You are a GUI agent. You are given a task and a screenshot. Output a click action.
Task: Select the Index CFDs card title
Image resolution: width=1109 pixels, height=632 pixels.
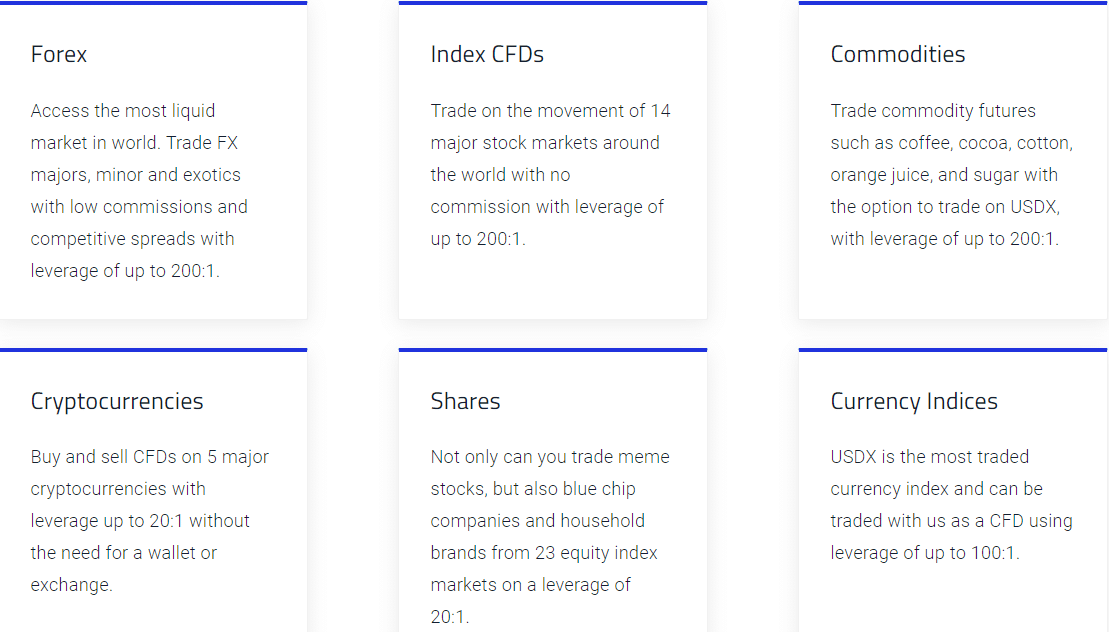487,54
